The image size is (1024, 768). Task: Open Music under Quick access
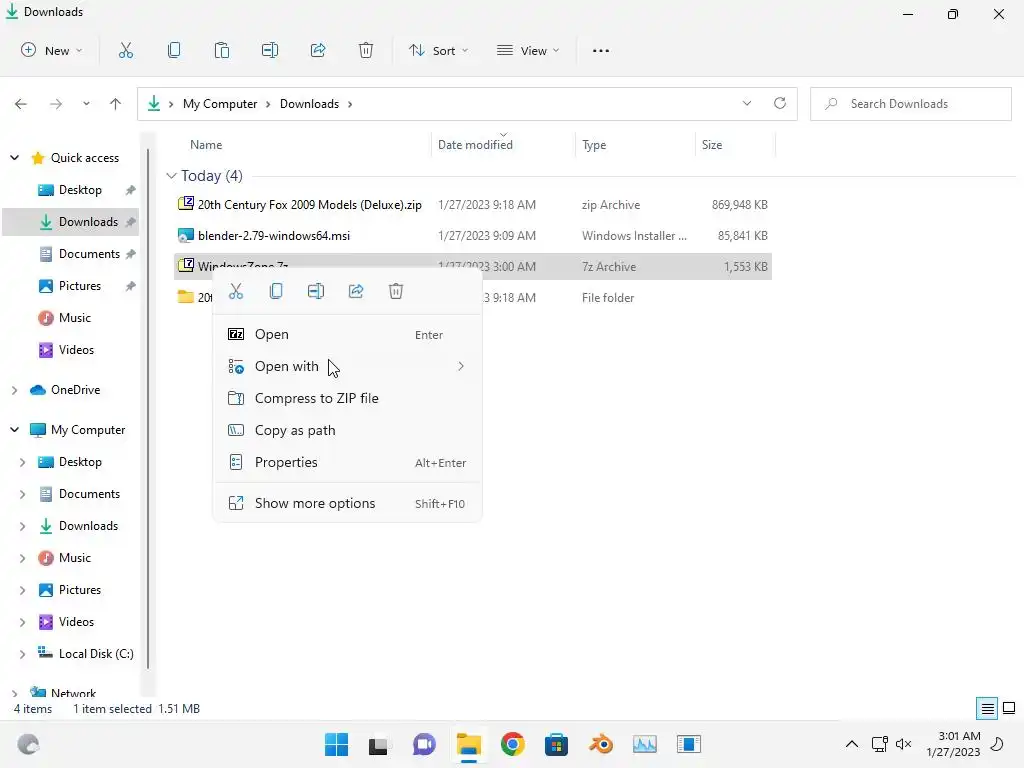pyautogui.click(x=74, y=318)
